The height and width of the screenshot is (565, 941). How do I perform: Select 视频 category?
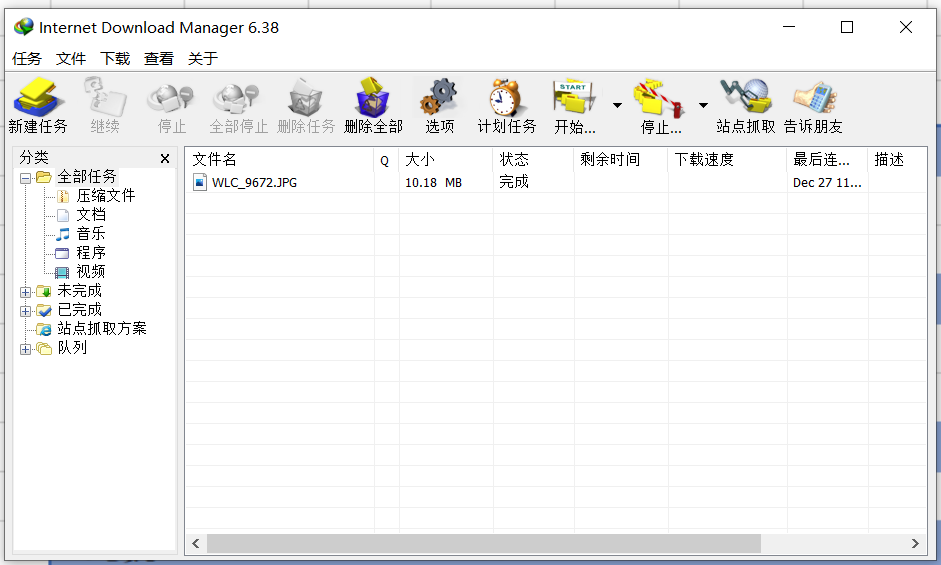click(x=91, y=271)
